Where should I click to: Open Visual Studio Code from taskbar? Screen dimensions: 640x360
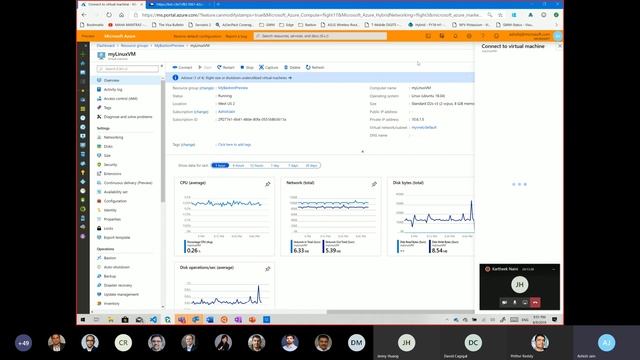(153, 320)
